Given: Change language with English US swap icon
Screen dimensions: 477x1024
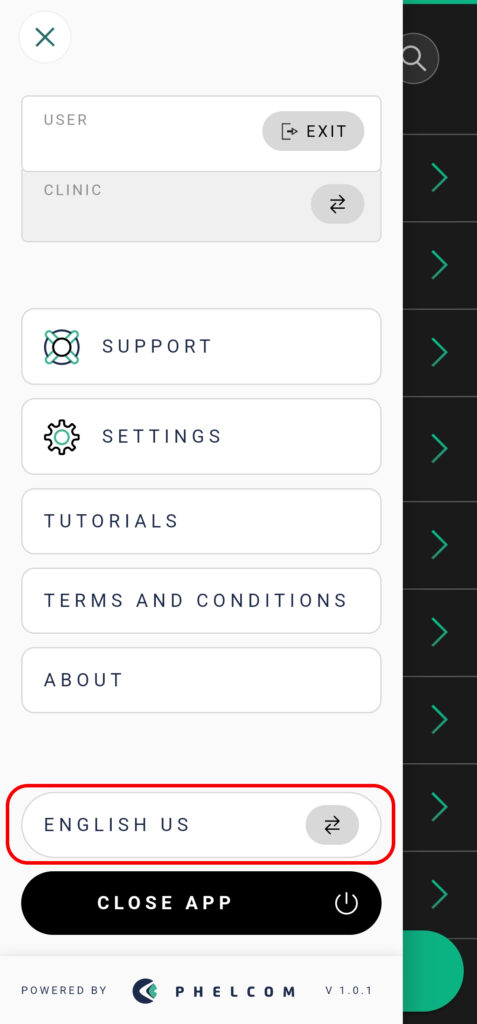Looking at the screenshot, I should (332, 825).
